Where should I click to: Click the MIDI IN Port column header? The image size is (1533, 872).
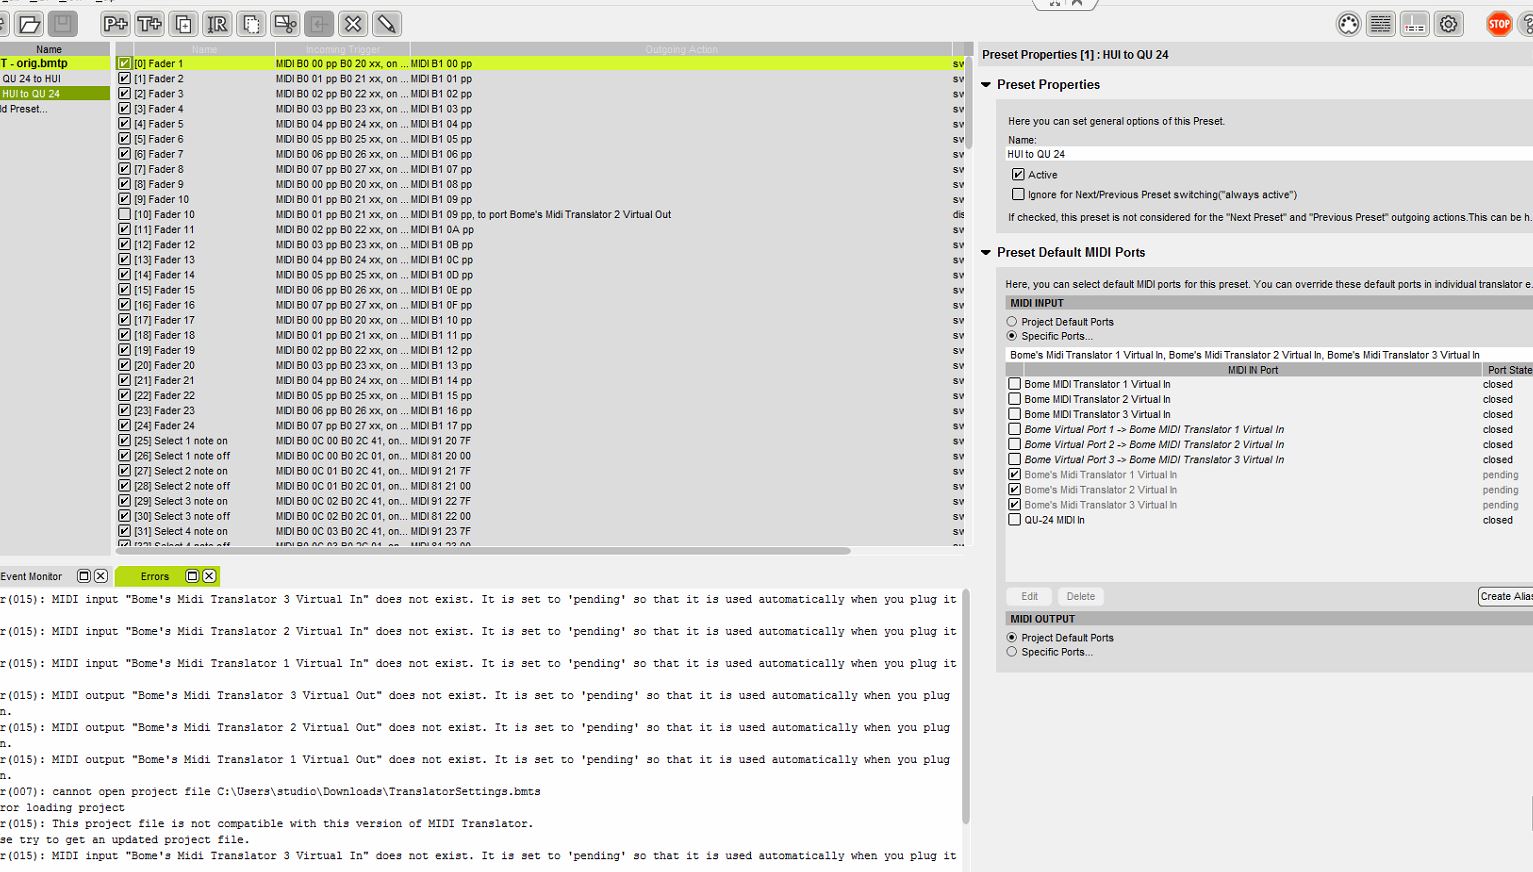click(x=1253, y=370)
